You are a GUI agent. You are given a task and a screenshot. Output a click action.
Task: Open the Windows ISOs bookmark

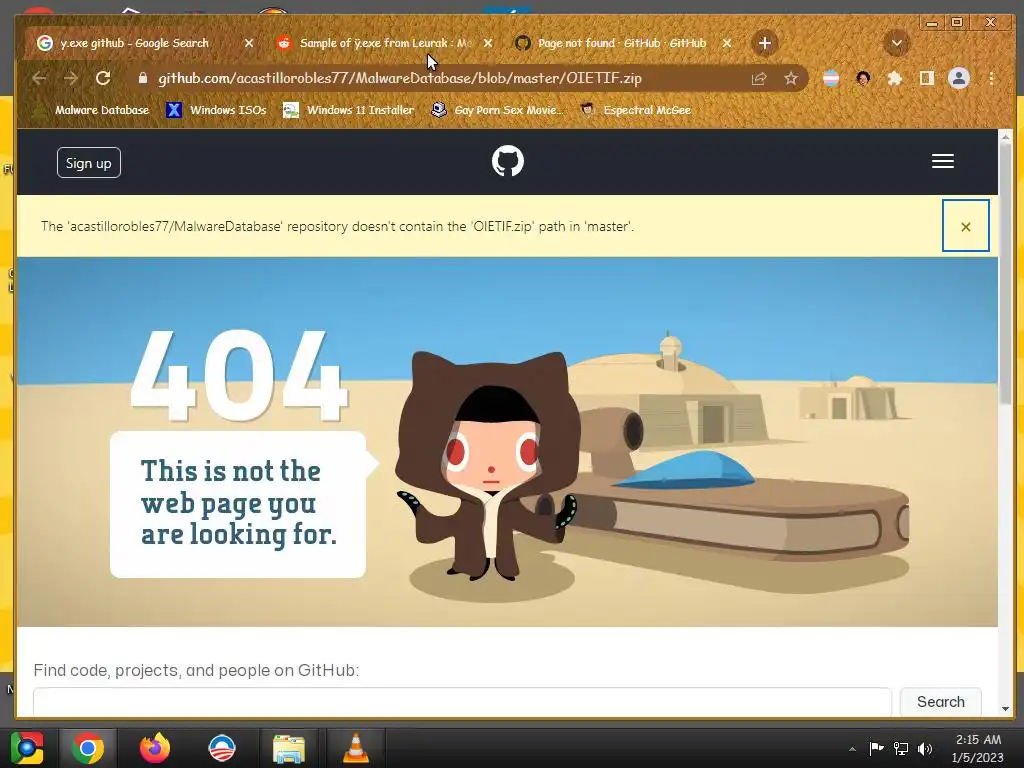(216, 110)
